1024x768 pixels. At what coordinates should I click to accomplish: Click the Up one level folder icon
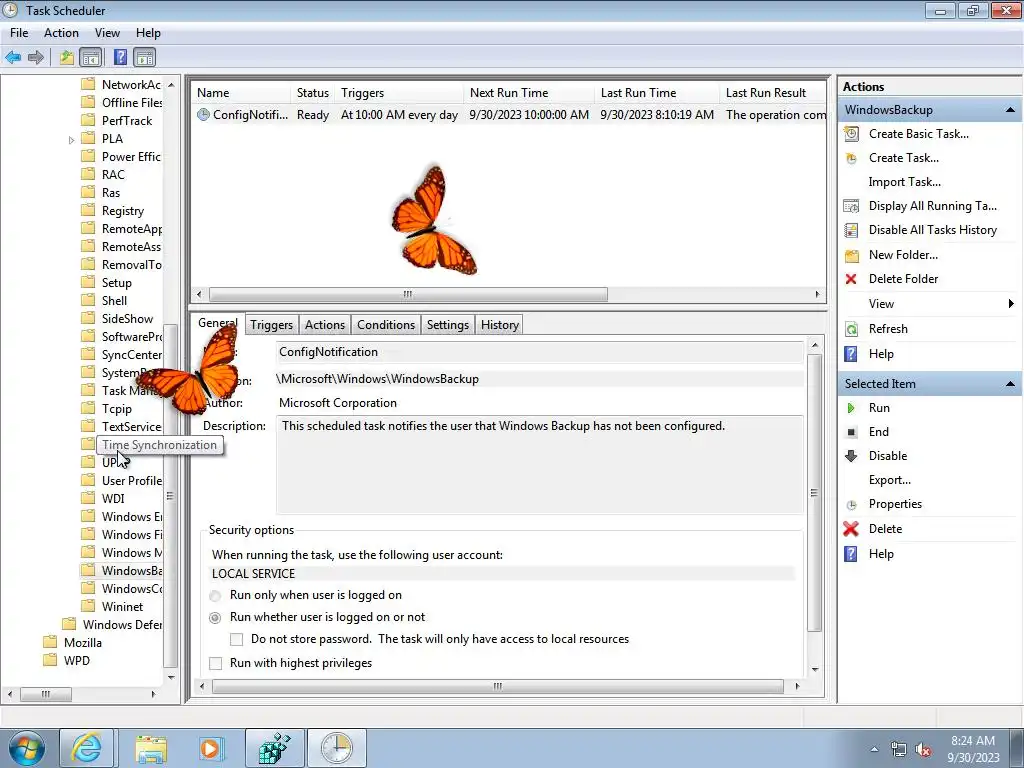(x=67, y=57)
